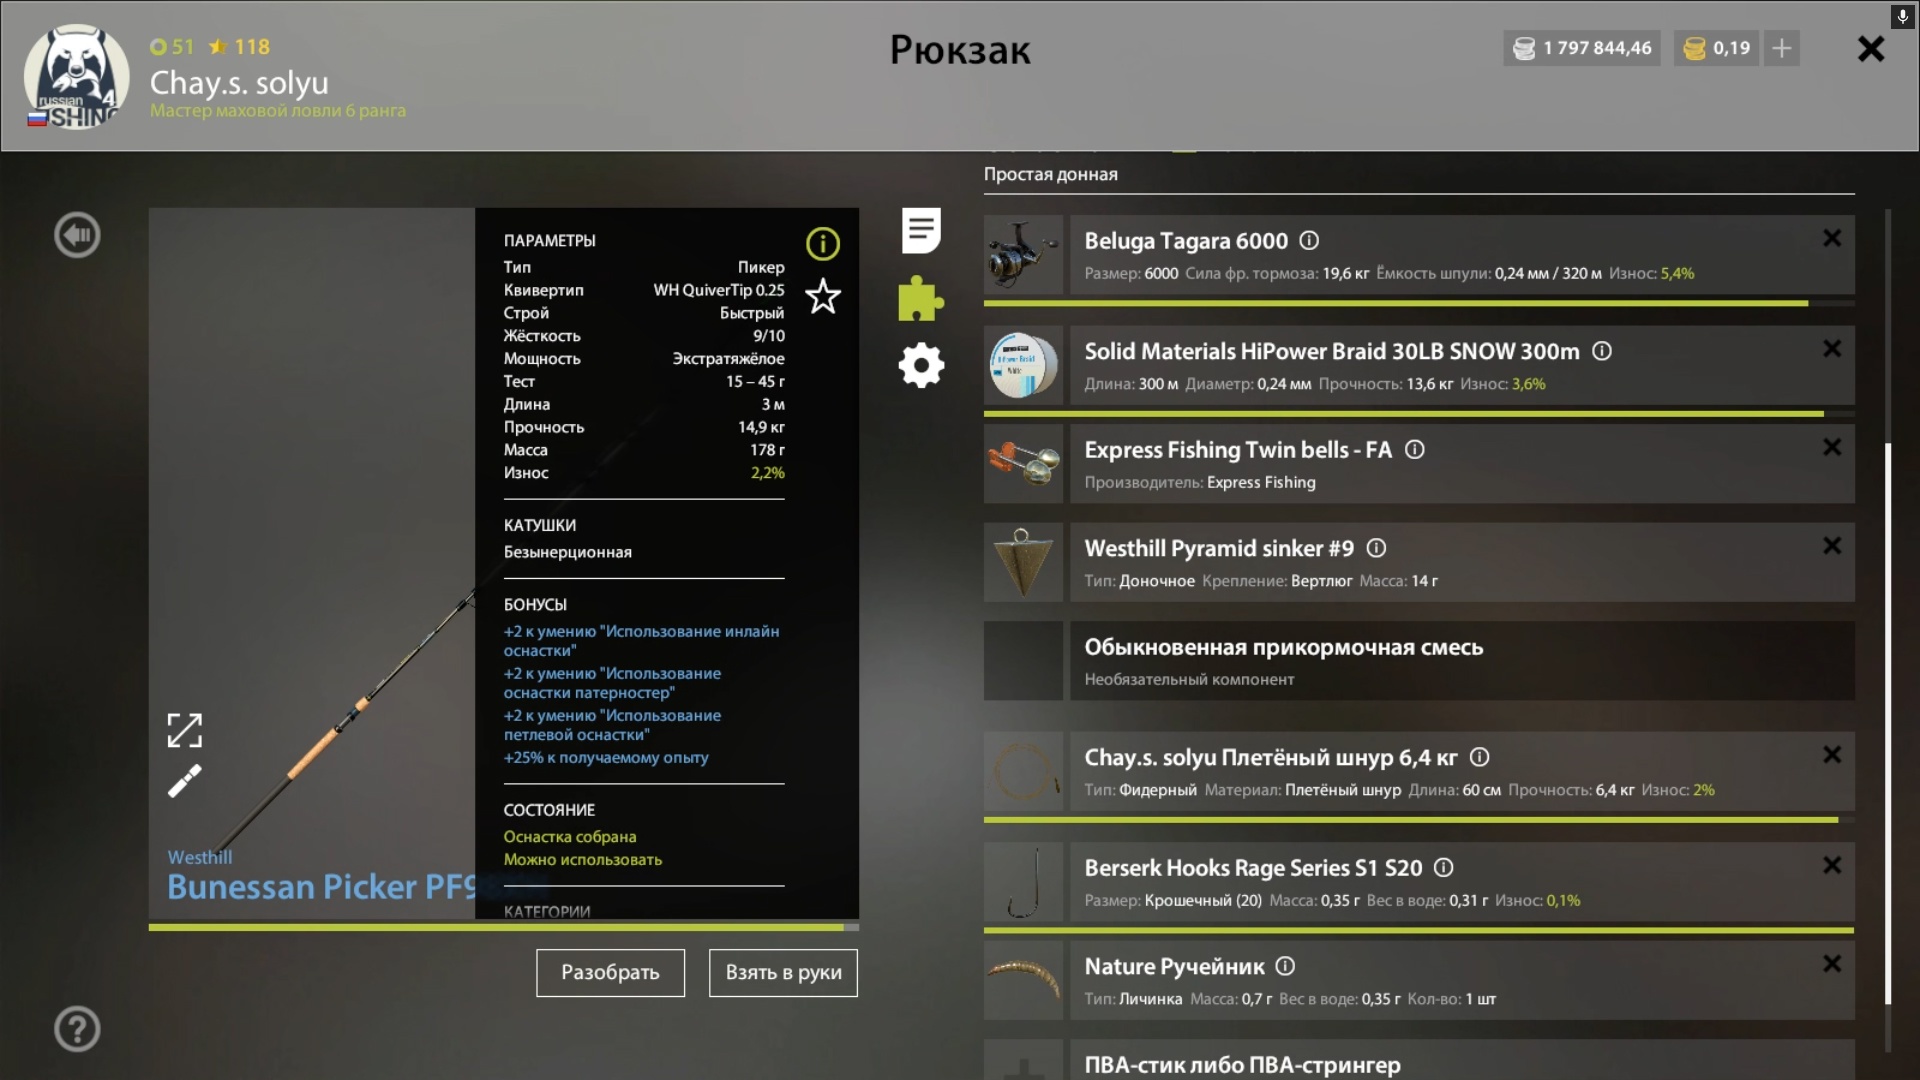This screenshot has width=1920, height=1080.
Task: Click the Взять в руки button
Action: 783,973
